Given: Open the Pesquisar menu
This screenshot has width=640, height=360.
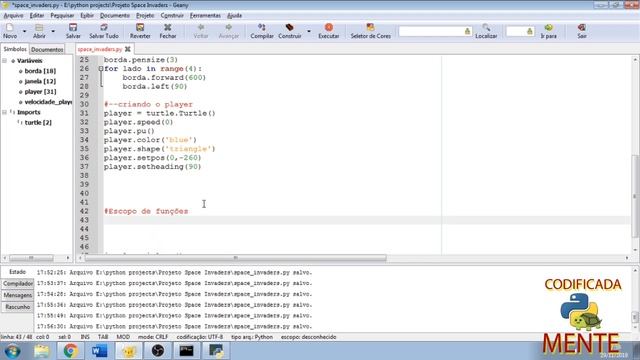Looking at the screenshot, I should [x=62, y=16].
